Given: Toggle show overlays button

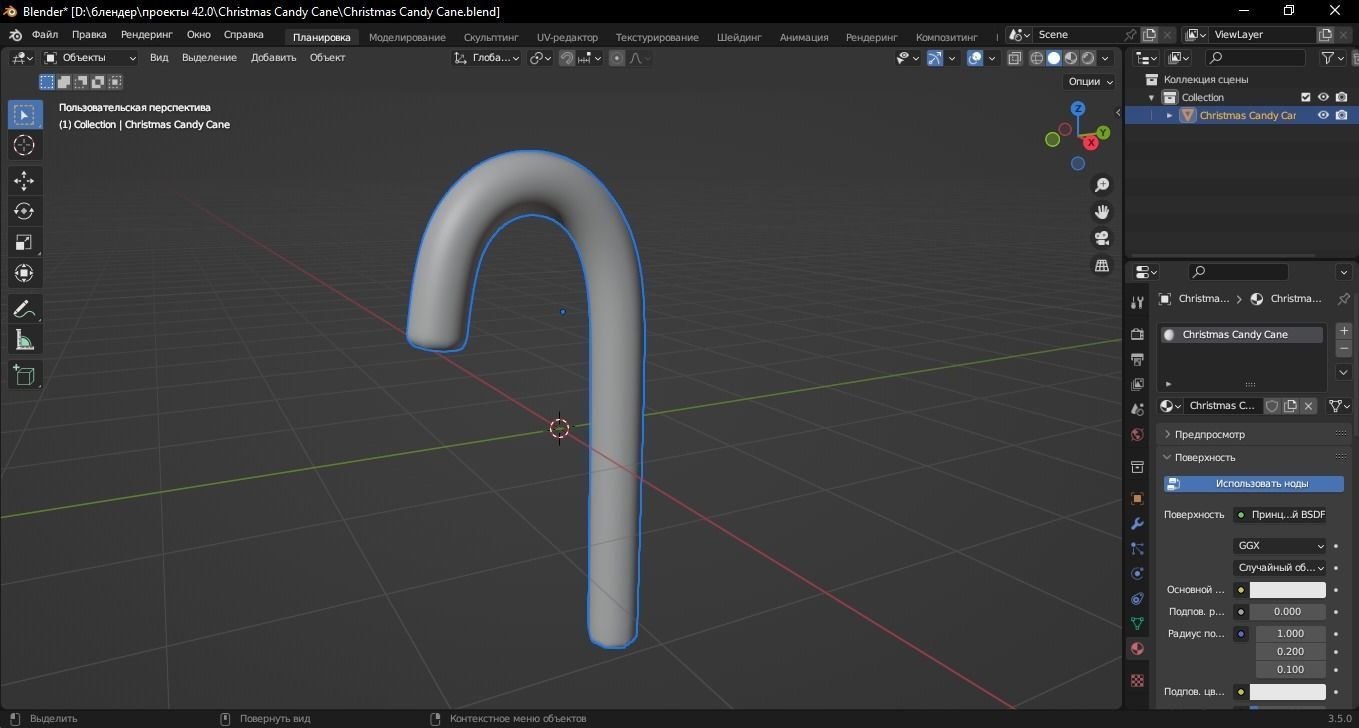Looking at the screenshot, I should tap(975, 58).
